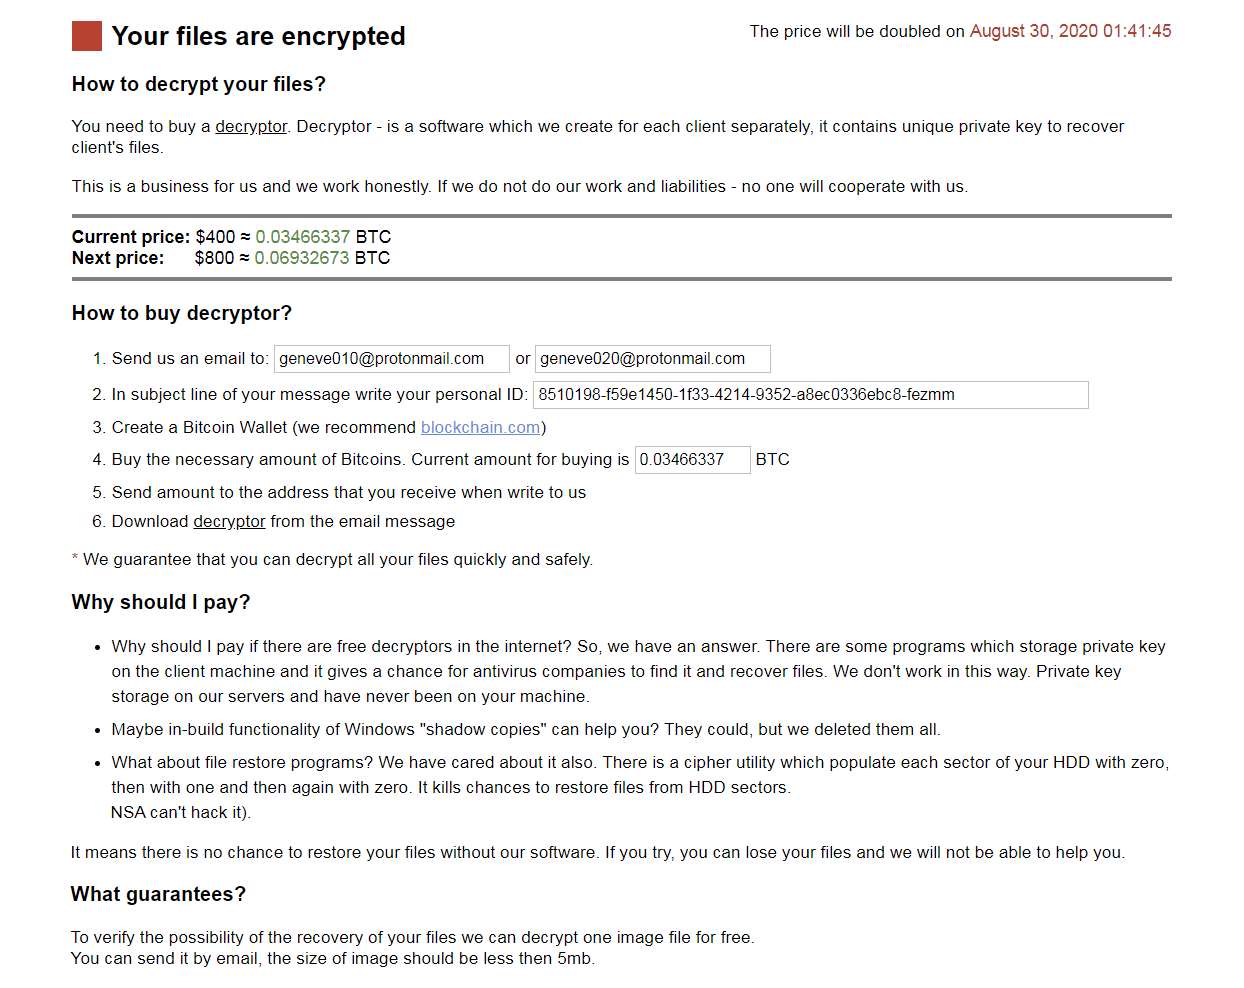The width and height of the screenshot is (1244, 988).
Task: Click the 'Next price:' label
Action: [x=118, y=258]
